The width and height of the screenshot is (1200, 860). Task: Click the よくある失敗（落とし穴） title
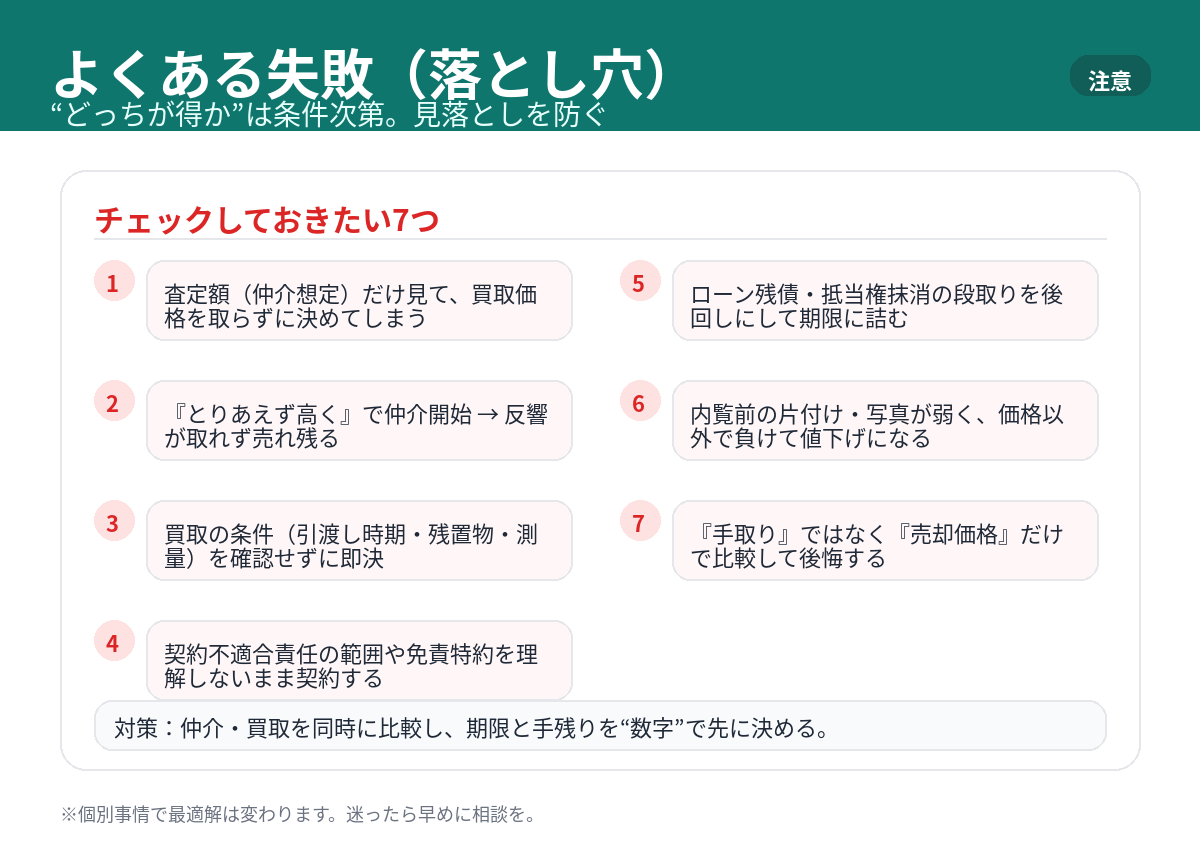point(360,73)
